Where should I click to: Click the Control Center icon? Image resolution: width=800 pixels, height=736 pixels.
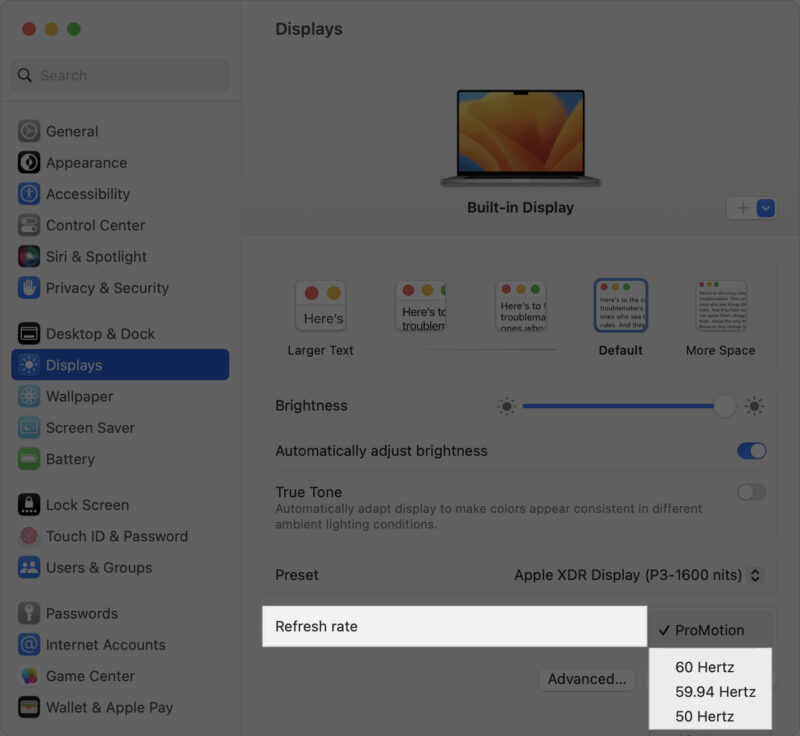(30, 225)
